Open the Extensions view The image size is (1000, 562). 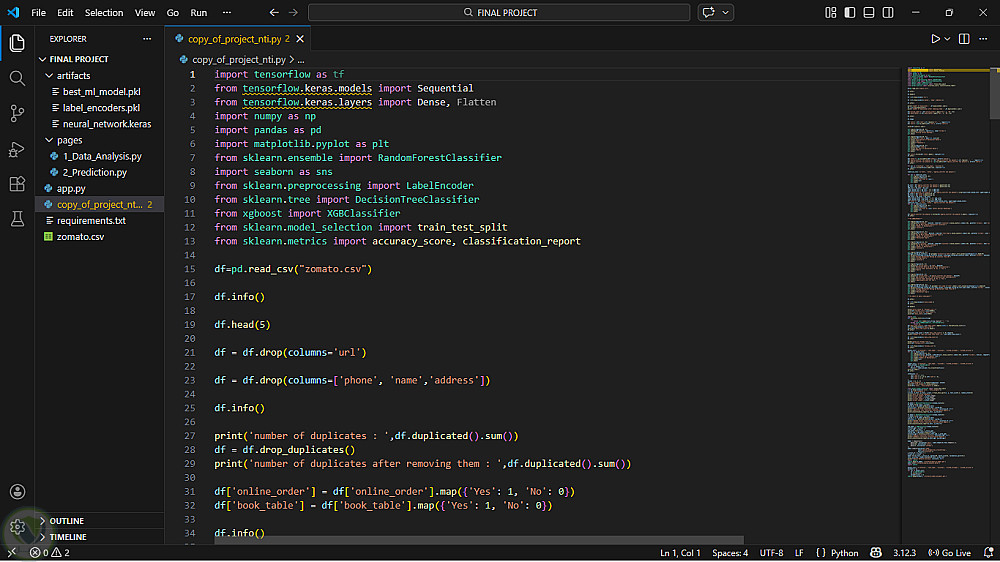(x=17, y=184)
